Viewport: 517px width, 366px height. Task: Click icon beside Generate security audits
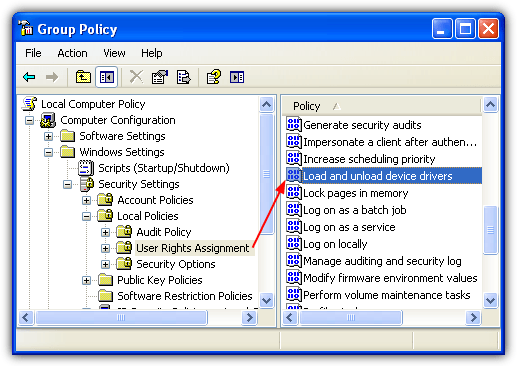[294, 124]
